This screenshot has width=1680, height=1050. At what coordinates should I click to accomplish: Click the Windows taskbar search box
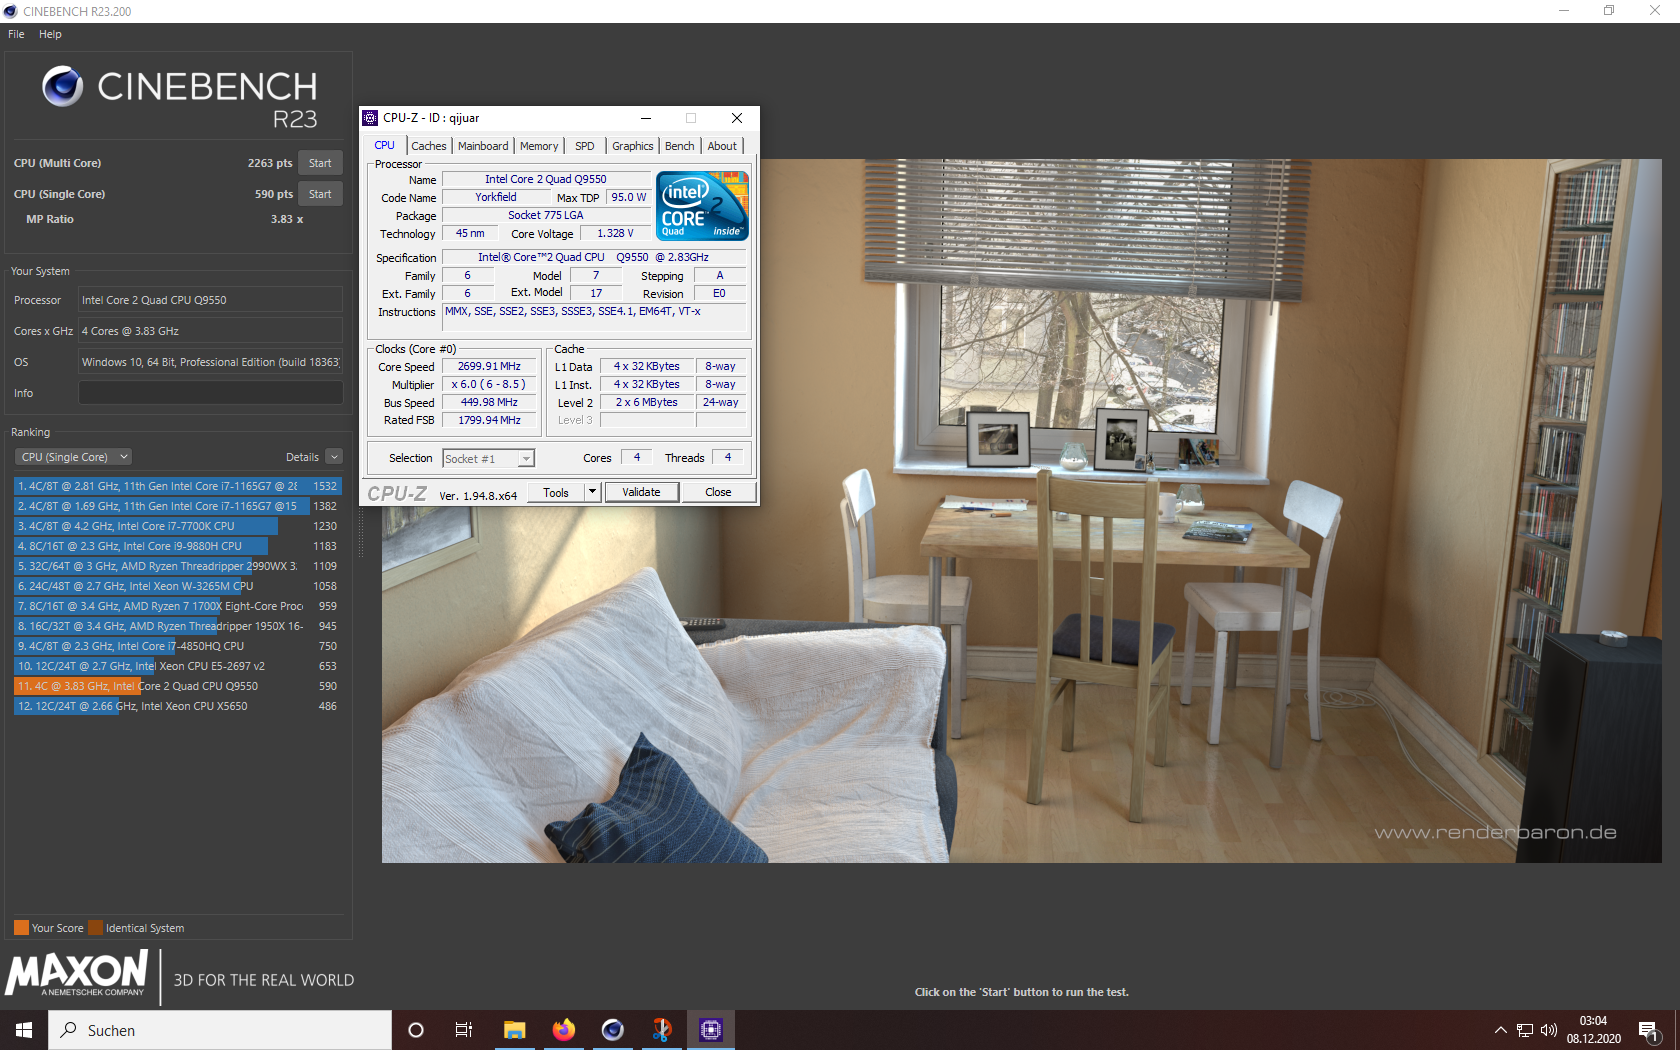click(220, 1030)
